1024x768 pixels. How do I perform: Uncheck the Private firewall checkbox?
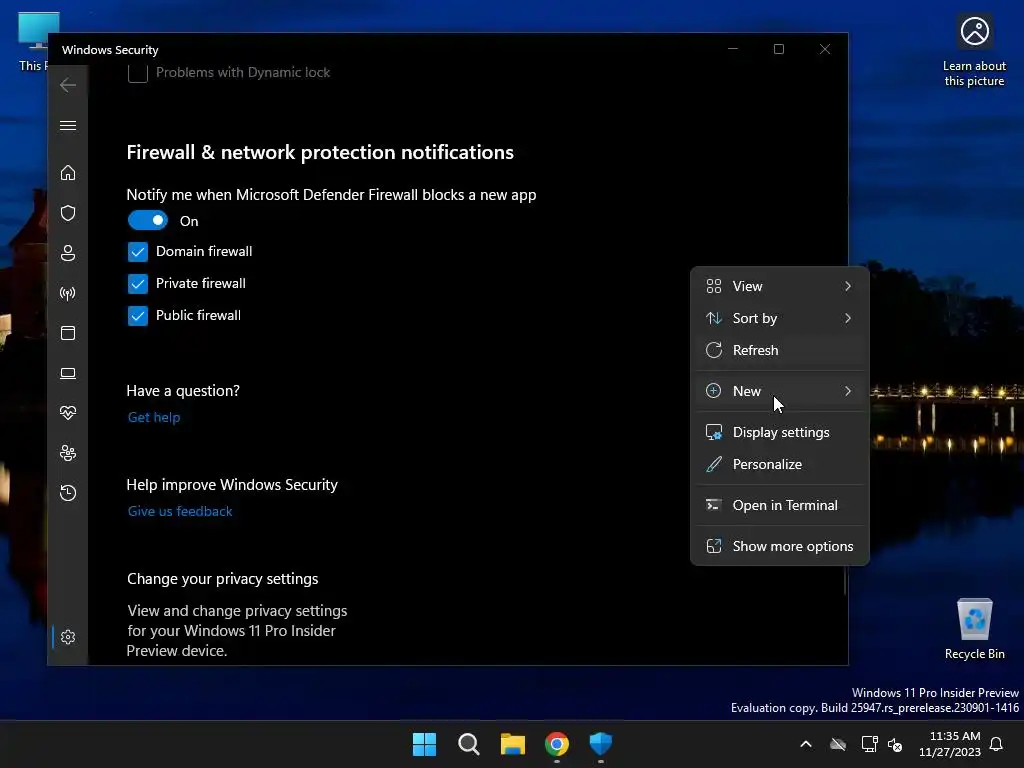(x=138, y=283)
